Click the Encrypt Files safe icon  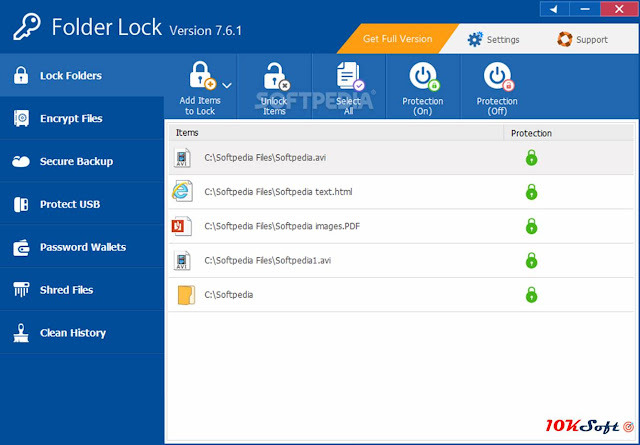pyautogui.click(x=21, y=118)
